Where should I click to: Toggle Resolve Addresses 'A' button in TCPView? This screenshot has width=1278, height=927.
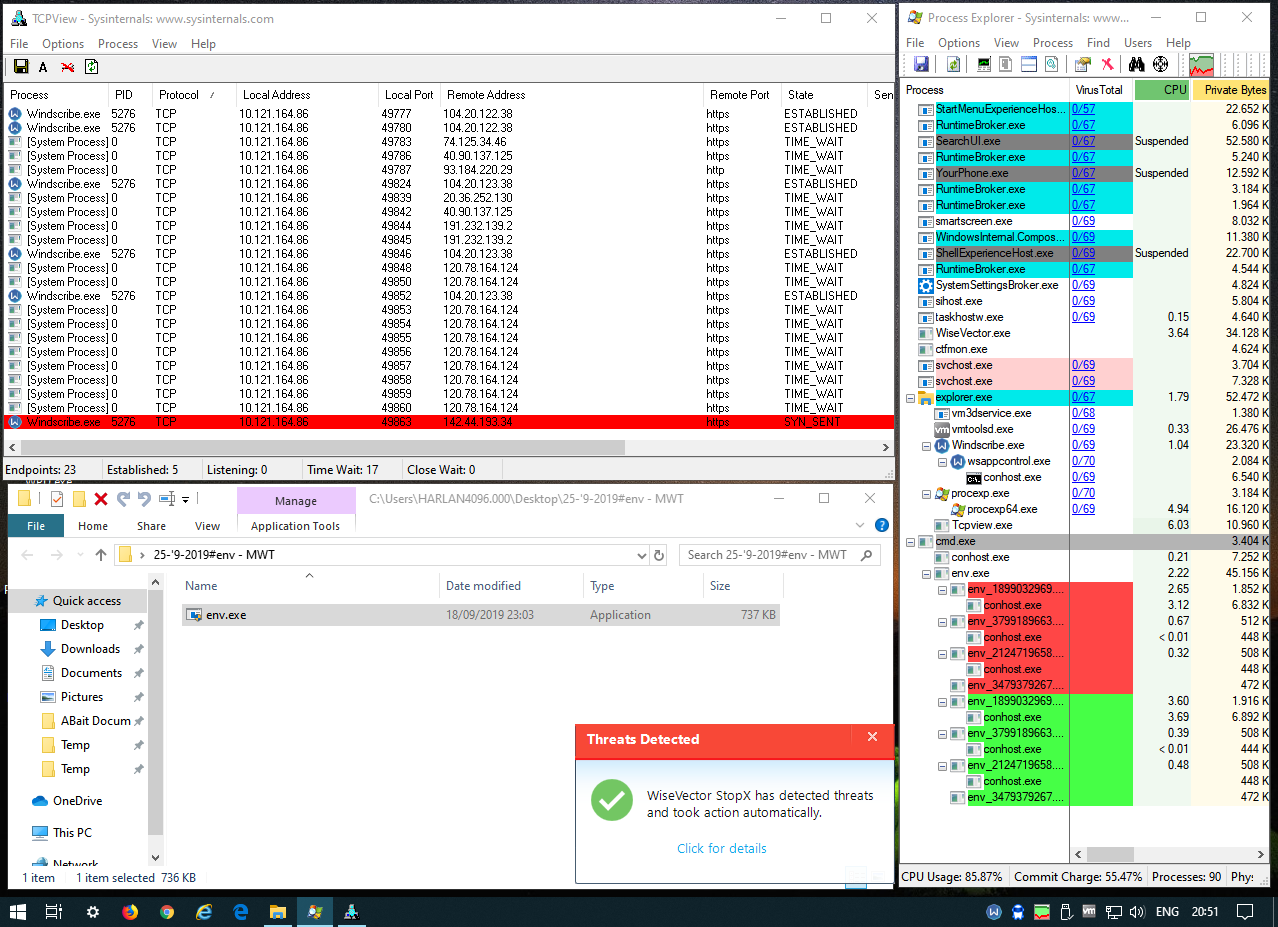(x=43, y=67)
